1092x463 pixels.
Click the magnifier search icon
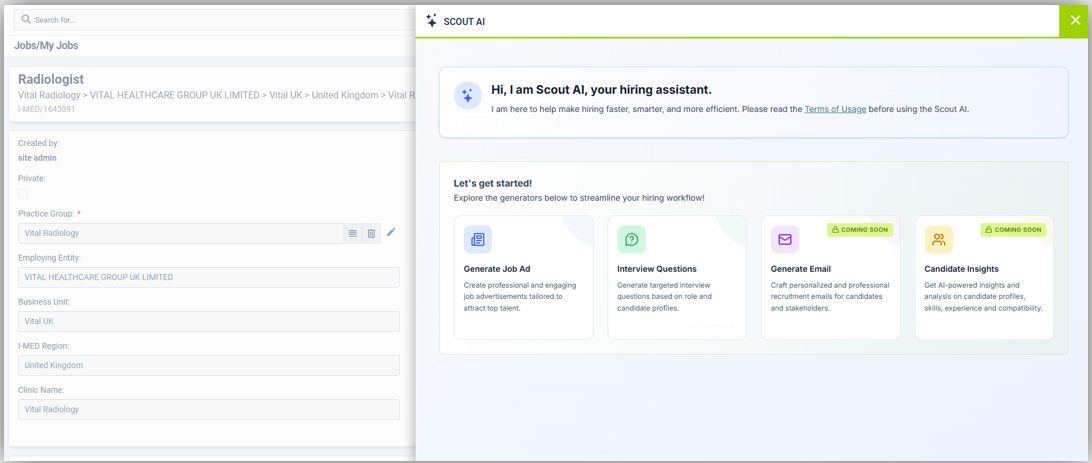[26, 19]
